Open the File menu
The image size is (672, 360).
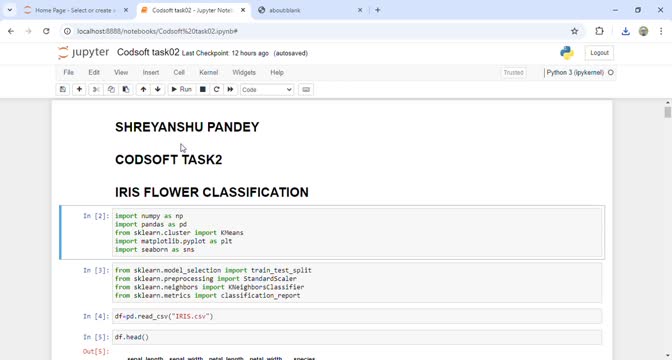(x=69, y=72)
